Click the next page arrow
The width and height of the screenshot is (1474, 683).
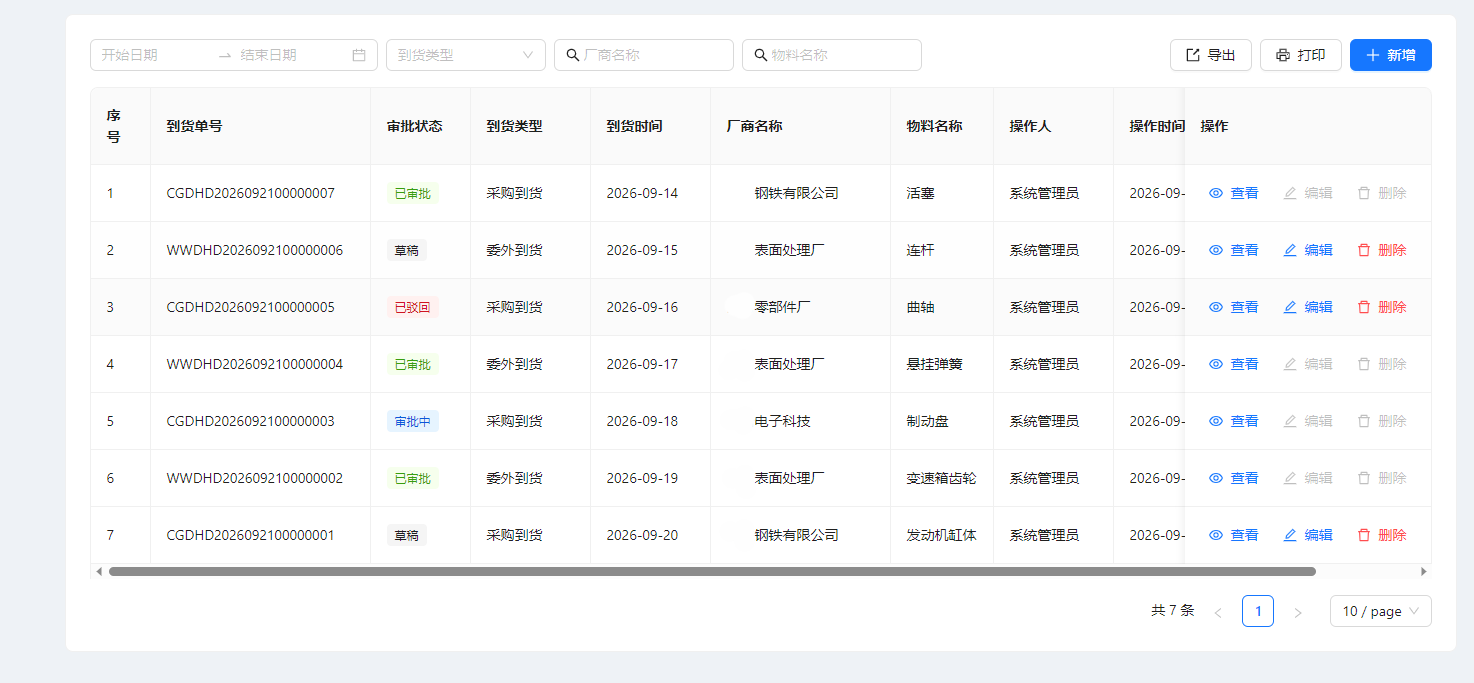(x=1298, y=611)
